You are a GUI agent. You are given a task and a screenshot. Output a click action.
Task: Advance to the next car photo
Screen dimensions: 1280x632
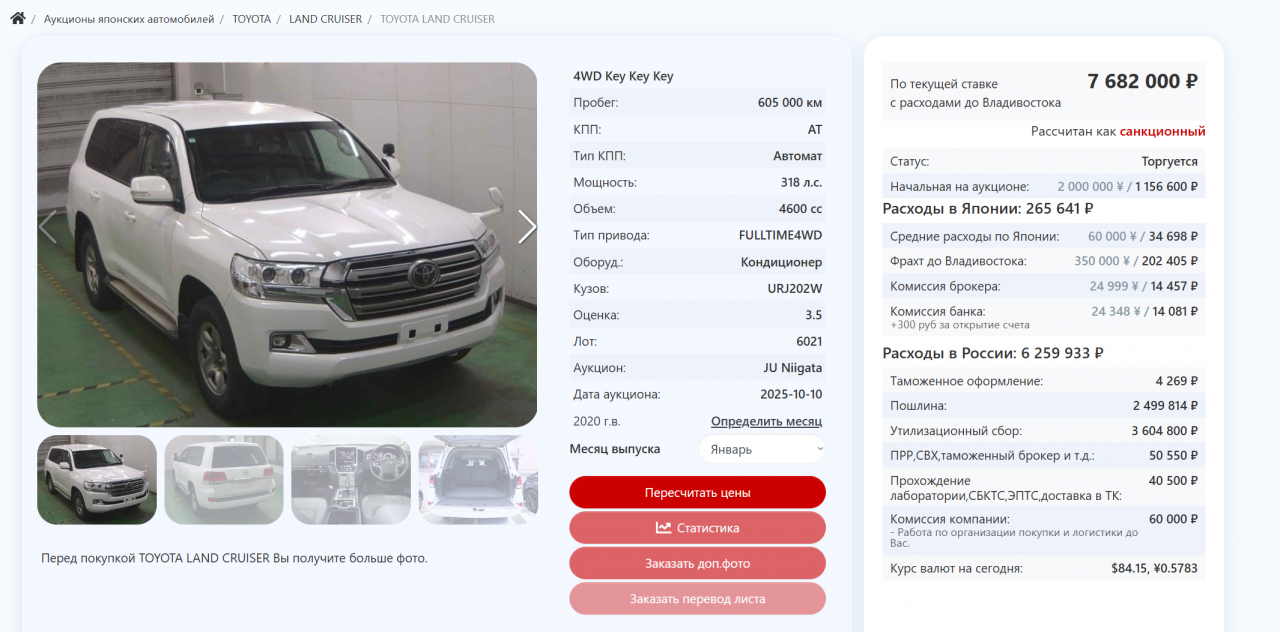click(527, 227)
